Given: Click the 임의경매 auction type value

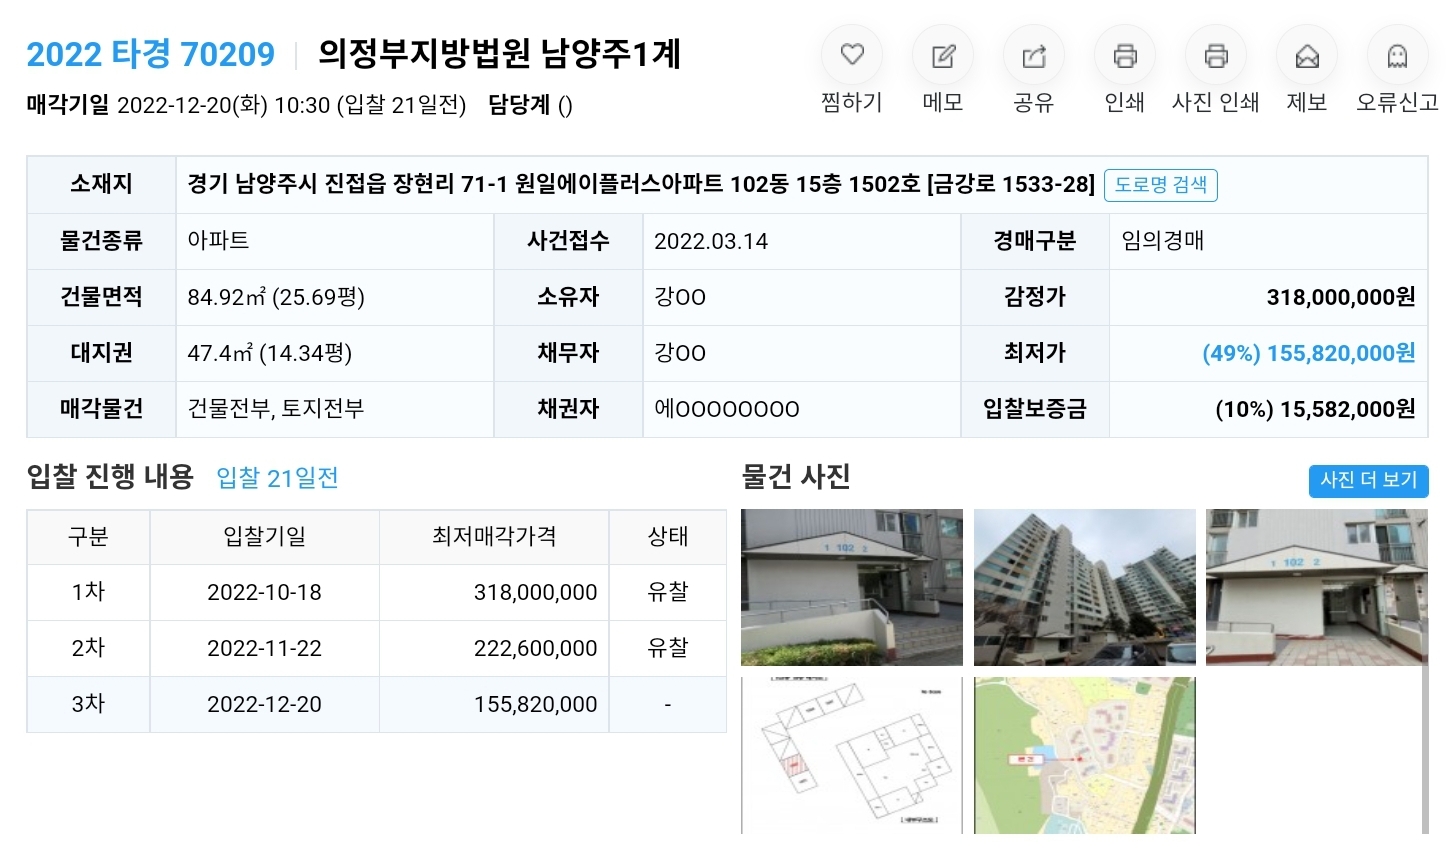Looking at the screenshot, I should (1162, 241).
